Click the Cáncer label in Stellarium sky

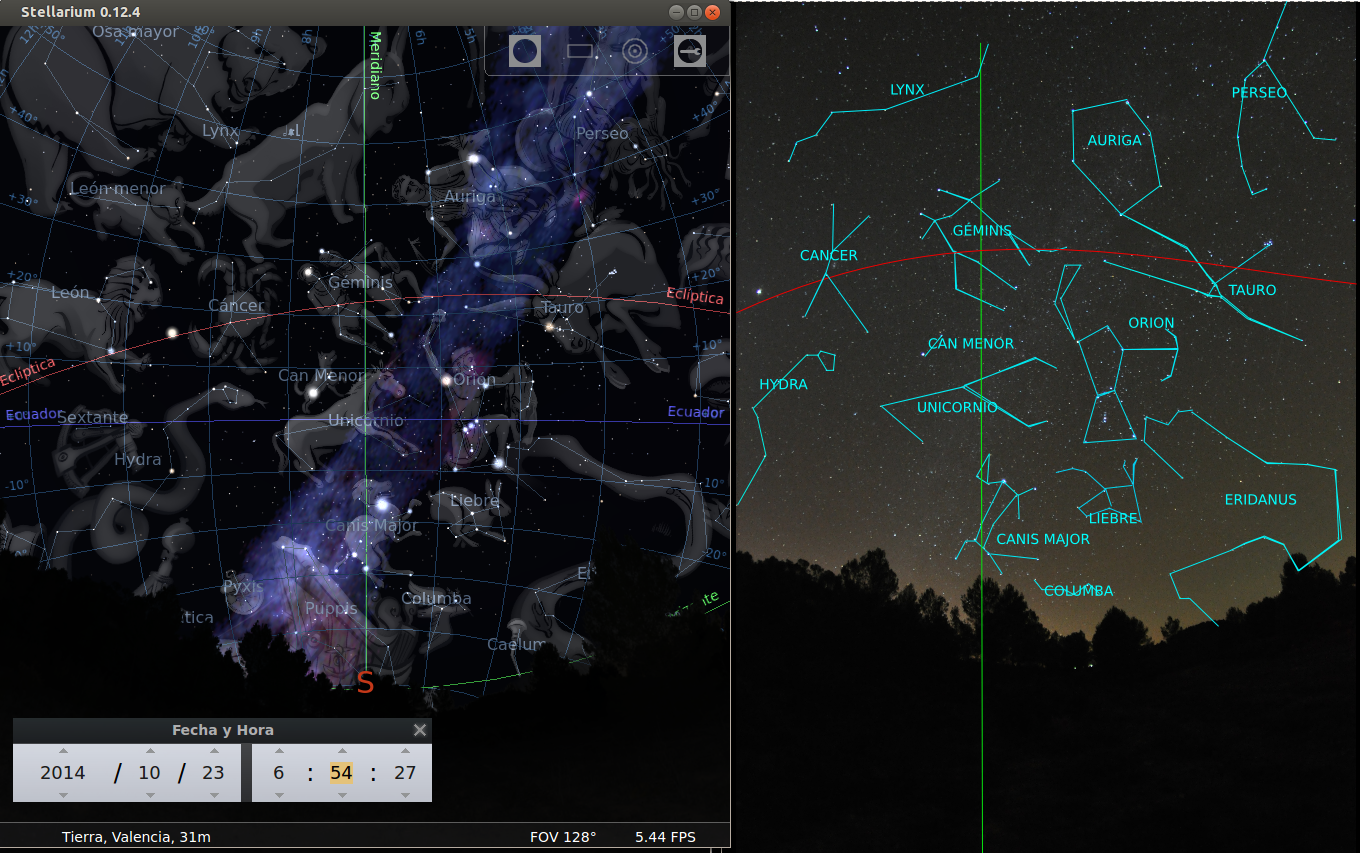pyautogui.click(x=236, y=306)
